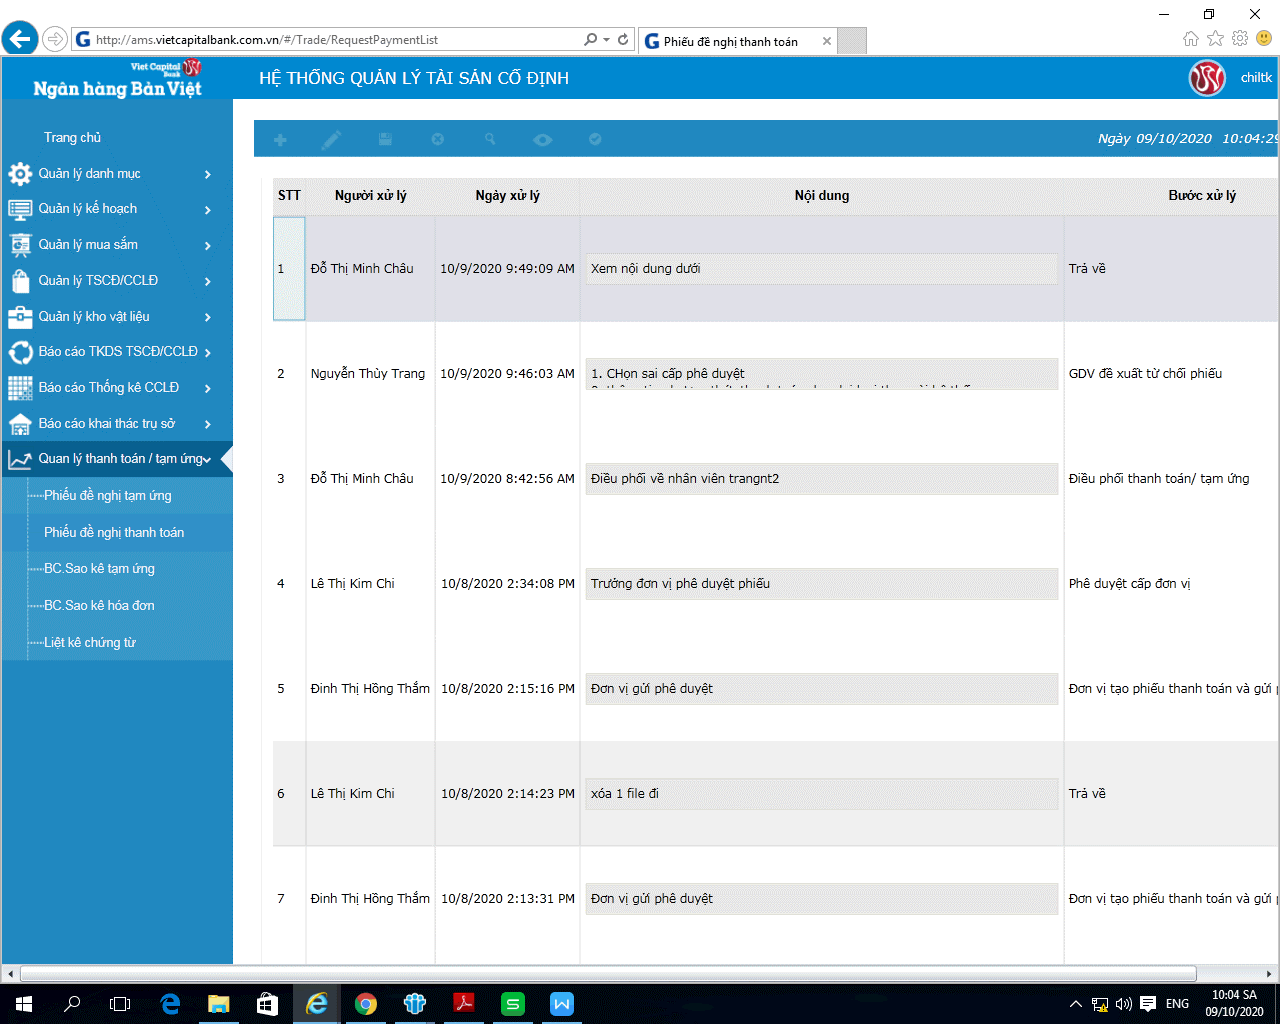Click the Nội dung column header

[822, 196]
